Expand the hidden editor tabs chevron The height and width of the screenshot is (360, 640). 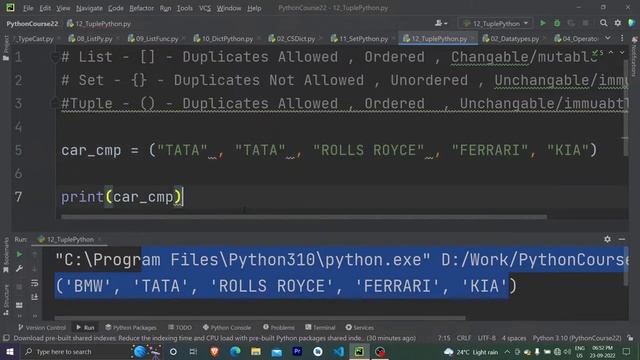[608, 38]
